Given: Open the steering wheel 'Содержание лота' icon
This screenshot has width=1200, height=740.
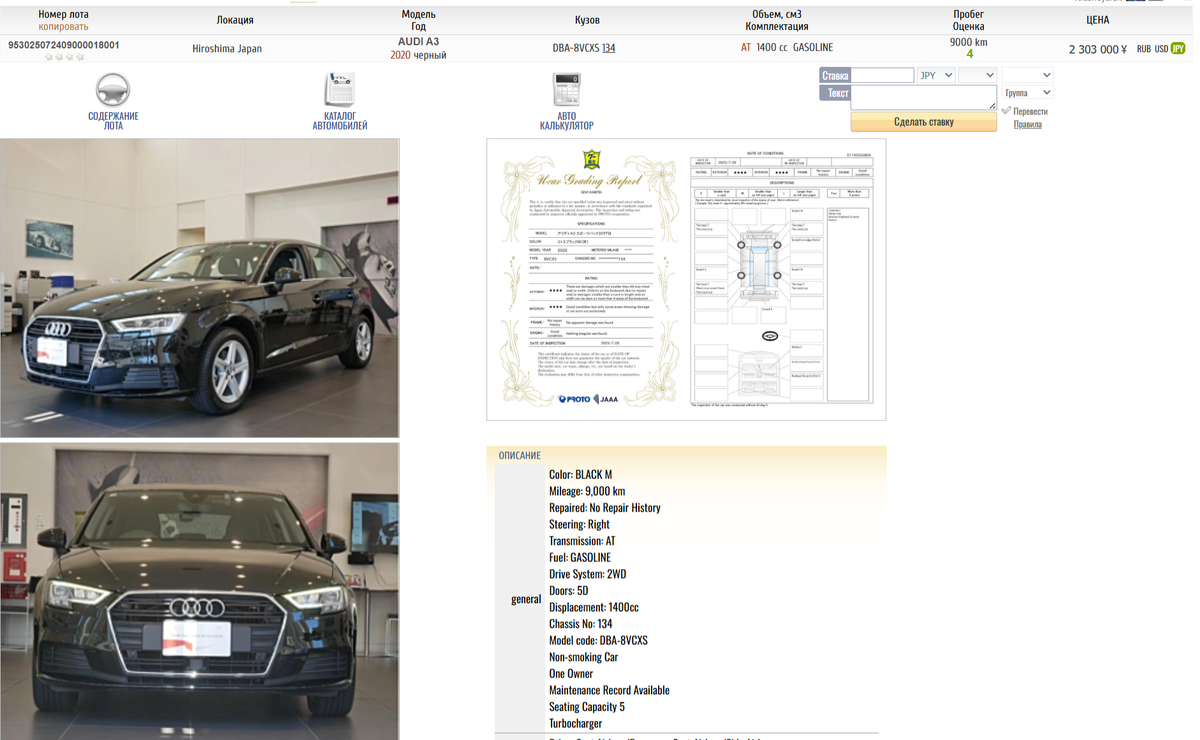Looking at the screenshot, I should (x=113, y=90).
